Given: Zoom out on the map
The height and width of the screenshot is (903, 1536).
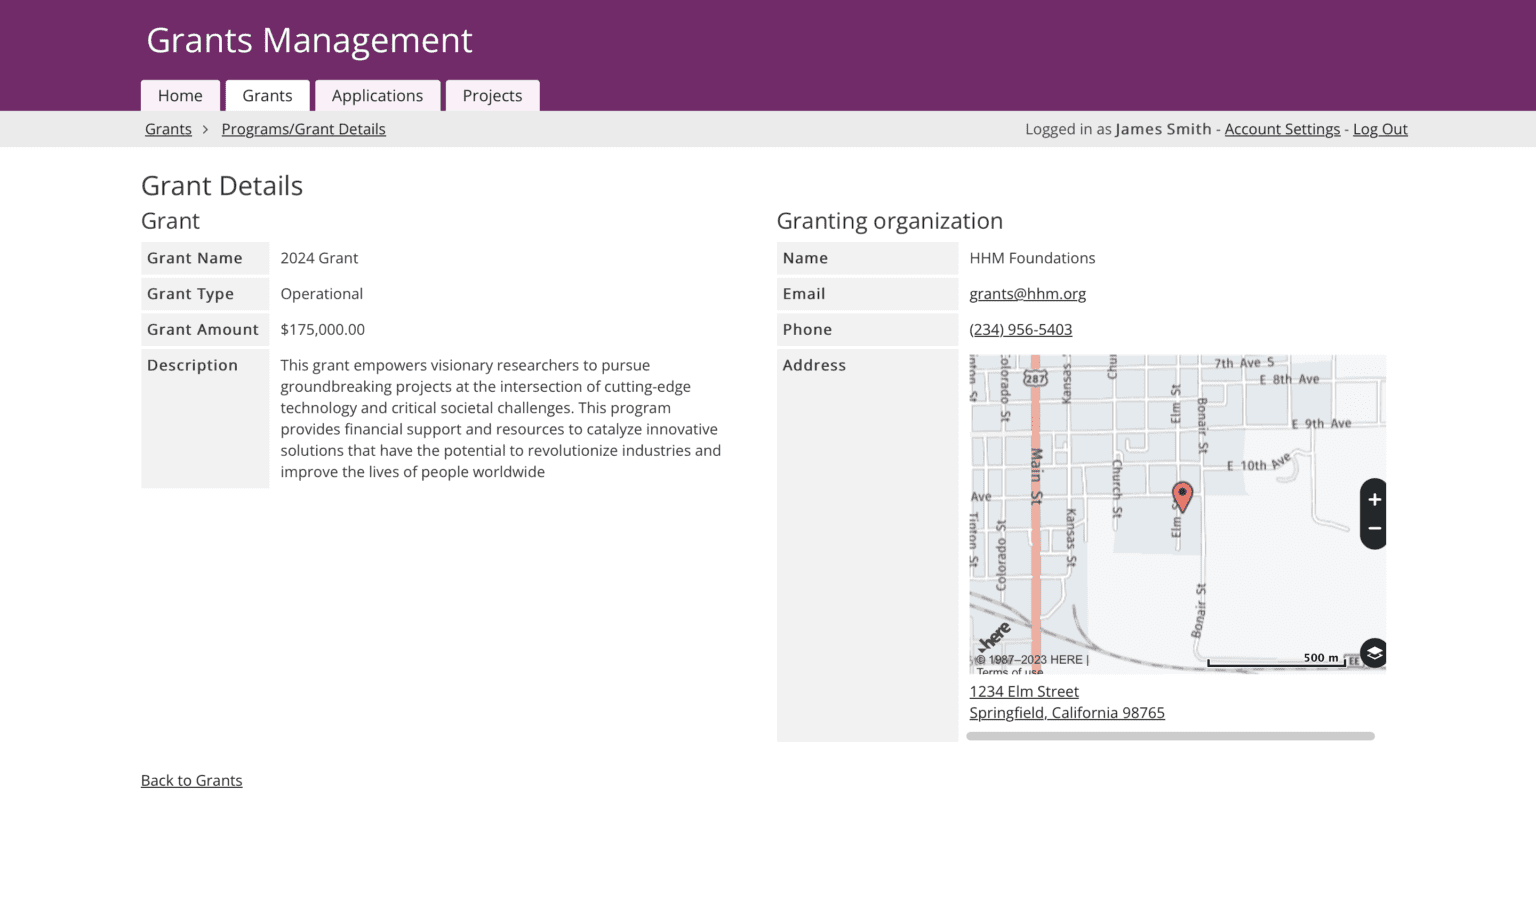Looking at the screenshot, I should (1373, 527).
